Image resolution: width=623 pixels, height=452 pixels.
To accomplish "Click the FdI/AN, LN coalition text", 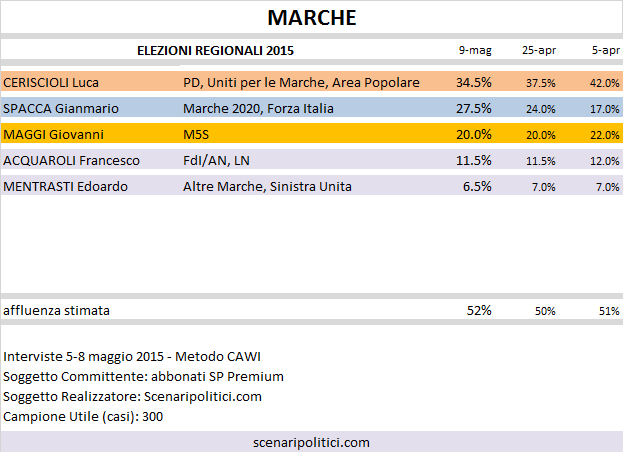I will tap(216, 160).
